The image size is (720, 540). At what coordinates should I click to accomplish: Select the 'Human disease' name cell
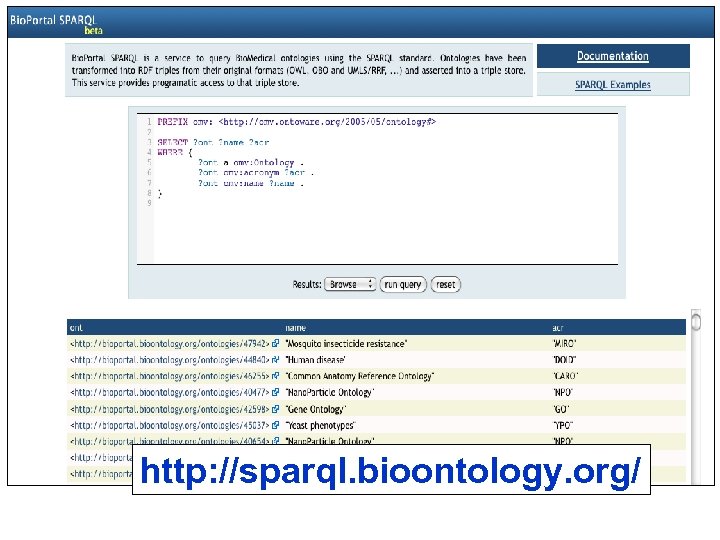[315, 360]
